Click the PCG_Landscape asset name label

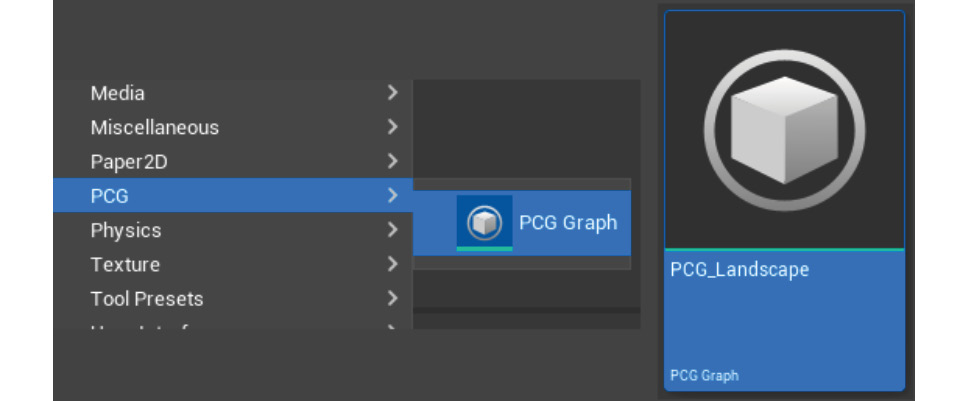739,270
